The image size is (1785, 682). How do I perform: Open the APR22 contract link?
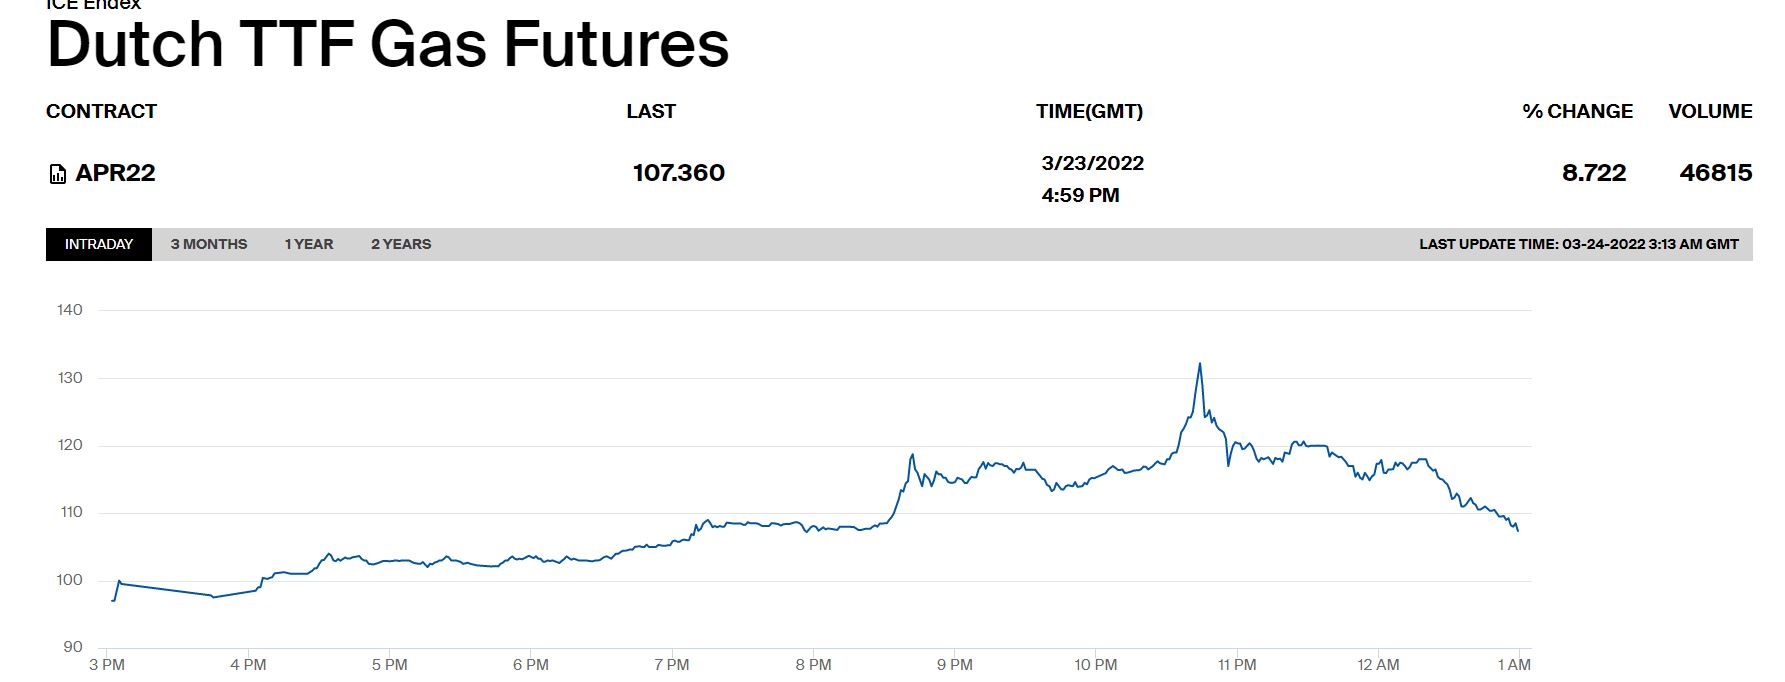tap(116, 173)
